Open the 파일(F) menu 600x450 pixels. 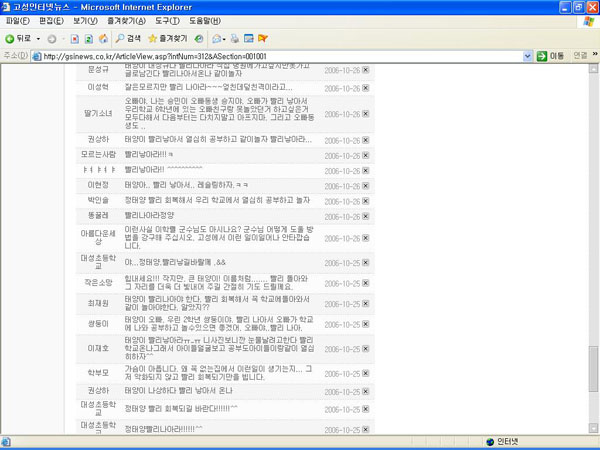point(19,20)
